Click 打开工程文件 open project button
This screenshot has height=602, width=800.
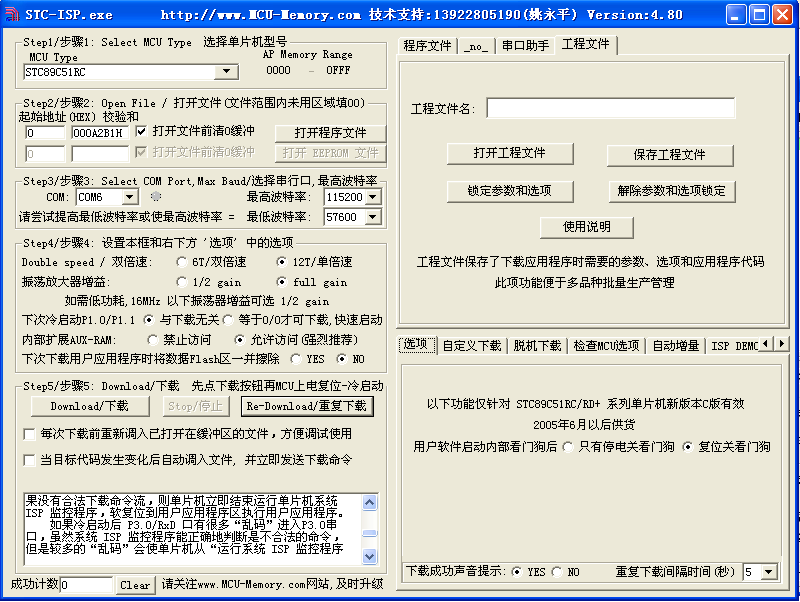pos(510,153)
